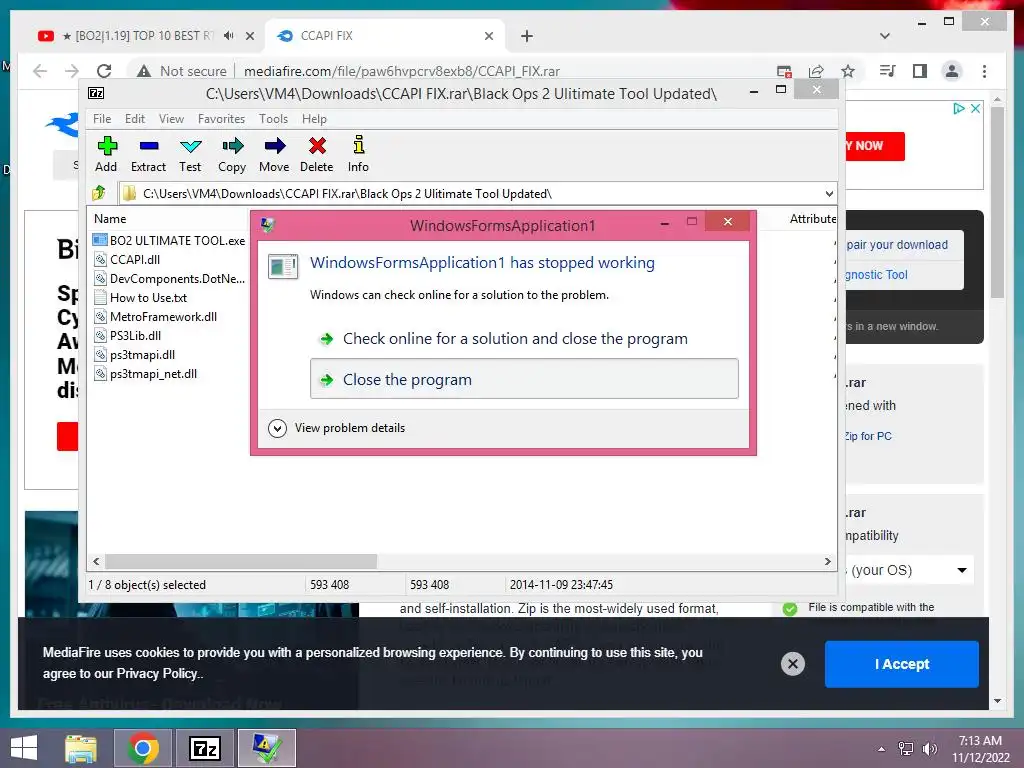The height and width of the screenshot is (768, 1024).
Task: Select MetroFramework.dll file
Action: 155,317
